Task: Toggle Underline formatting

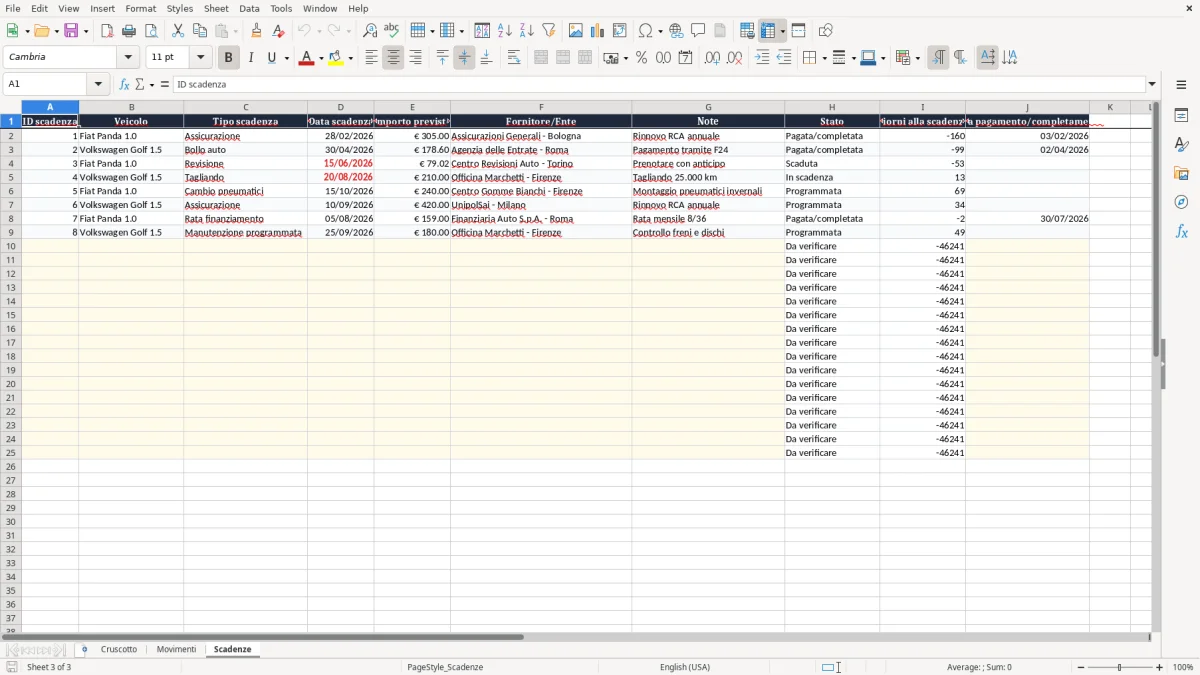Action: 271,58
